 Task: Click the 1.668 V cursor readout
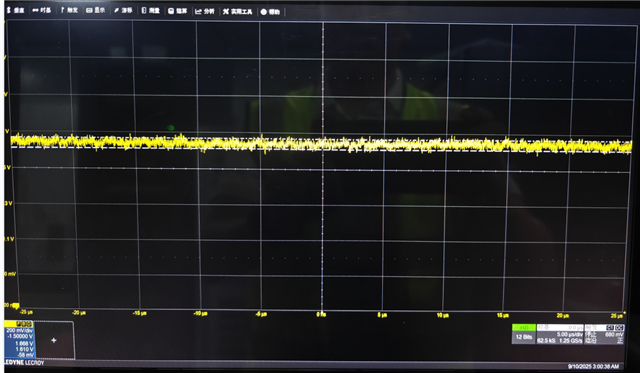(24, 344)
